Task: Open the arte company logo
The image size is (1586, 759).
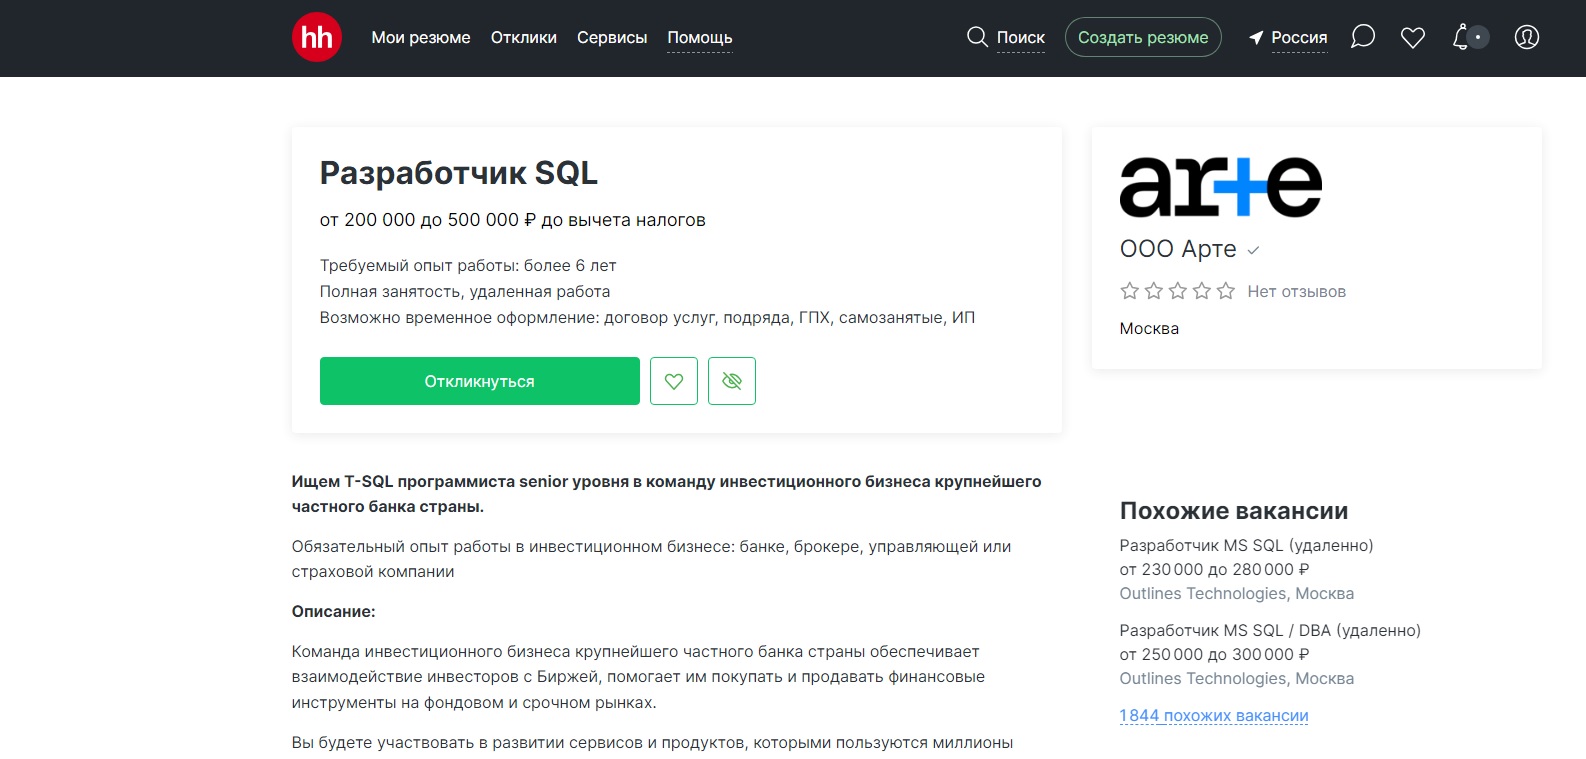Action: (1220, 187)
